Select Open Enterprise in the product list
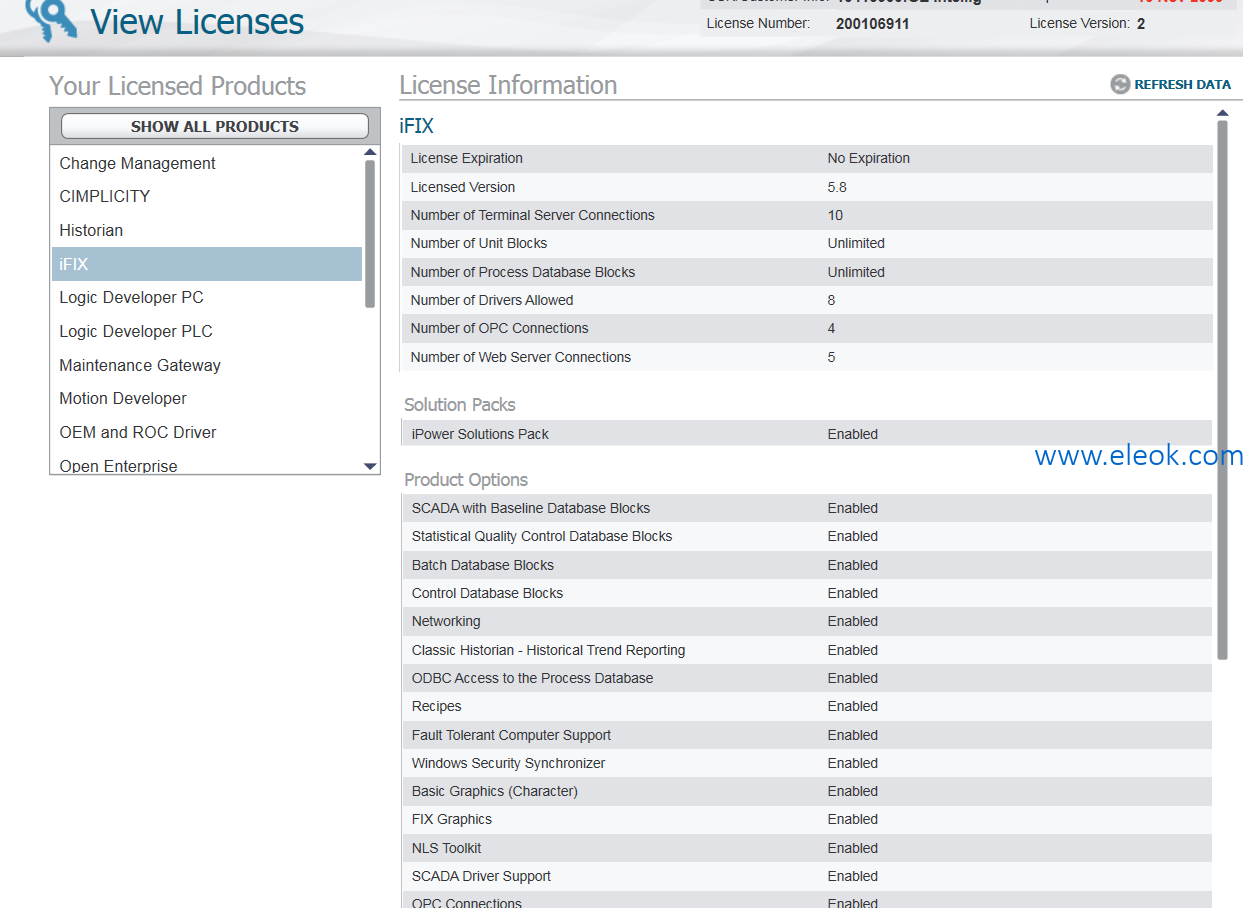Image resolution: width=1243 pixels, height=908 pixels. pyautogui.click(x=207, y=465)
